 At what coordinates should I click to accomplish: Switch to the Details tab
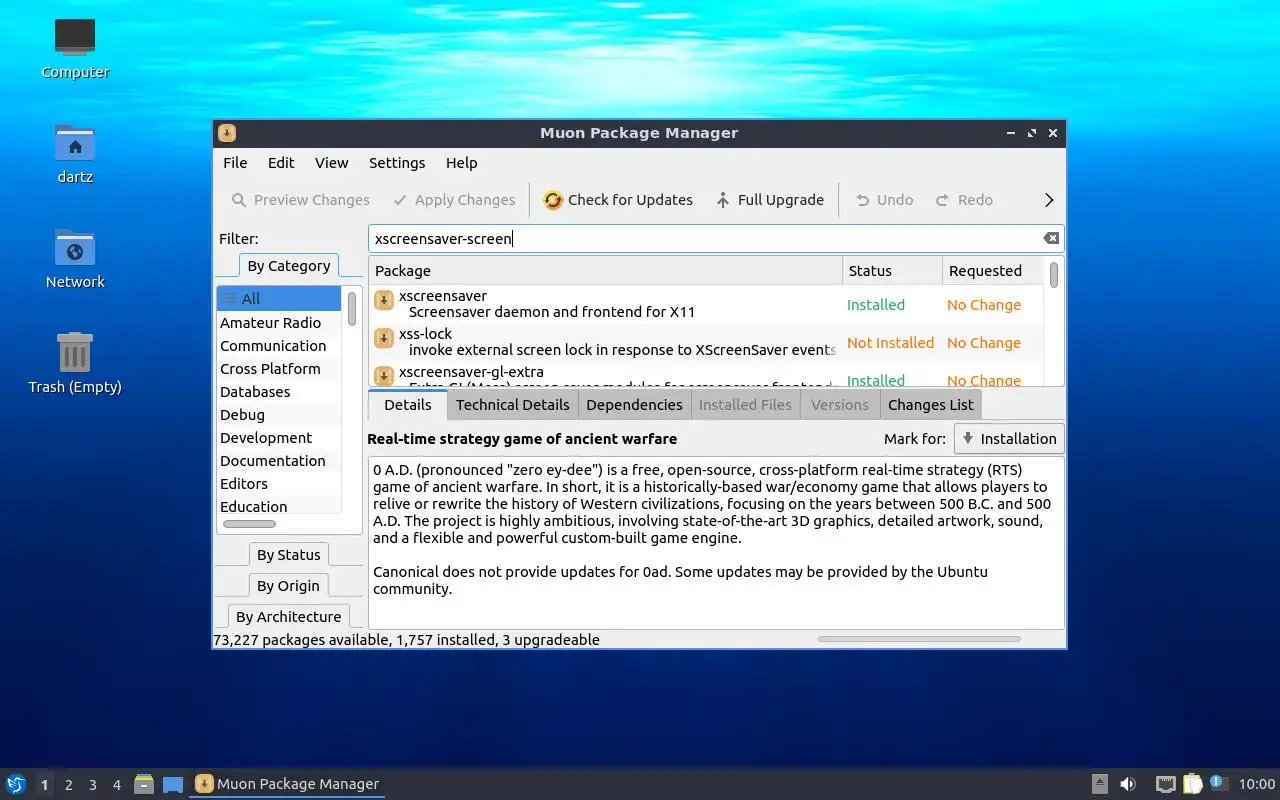click(x=407, y=404)
